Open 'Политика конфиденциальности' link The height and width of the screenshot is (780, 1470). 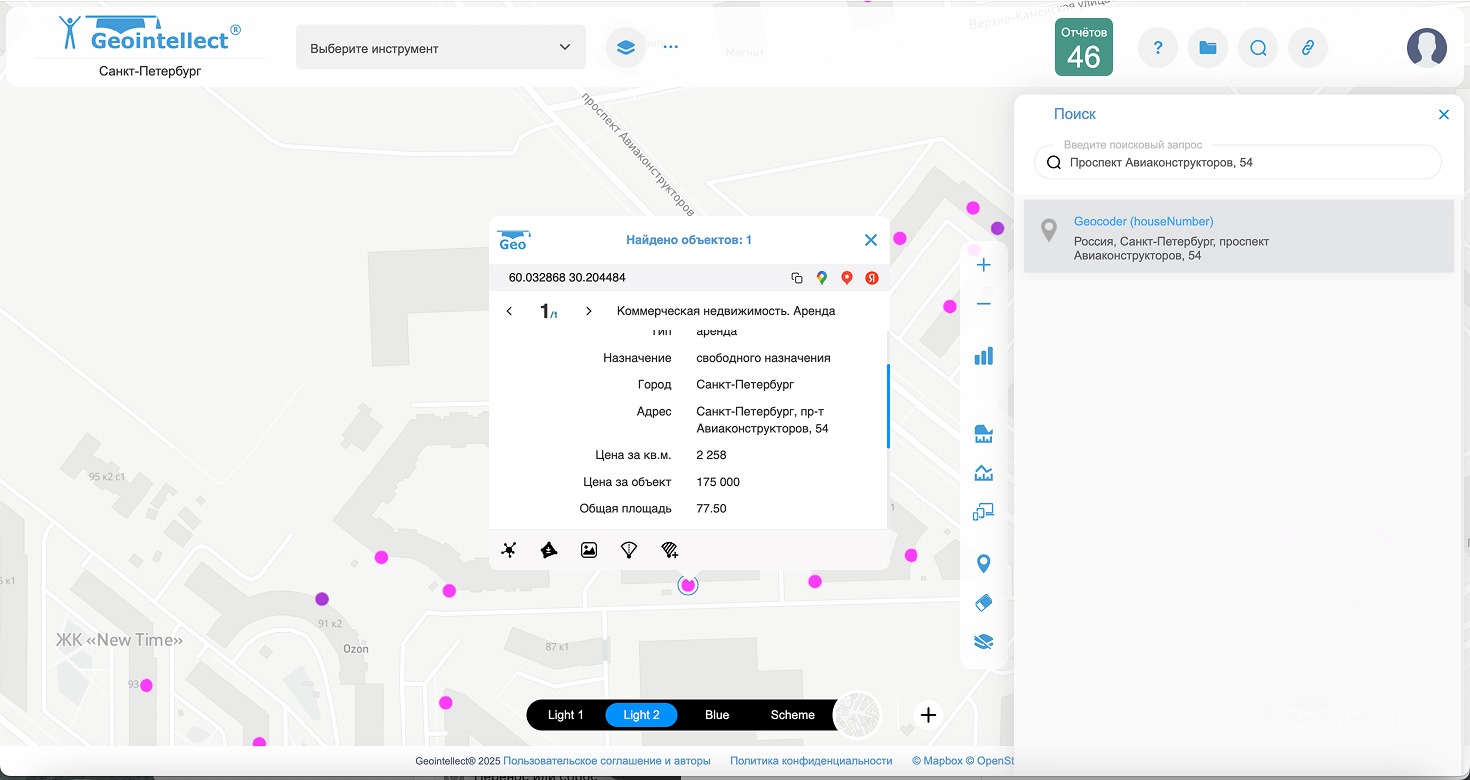(811, 761)
